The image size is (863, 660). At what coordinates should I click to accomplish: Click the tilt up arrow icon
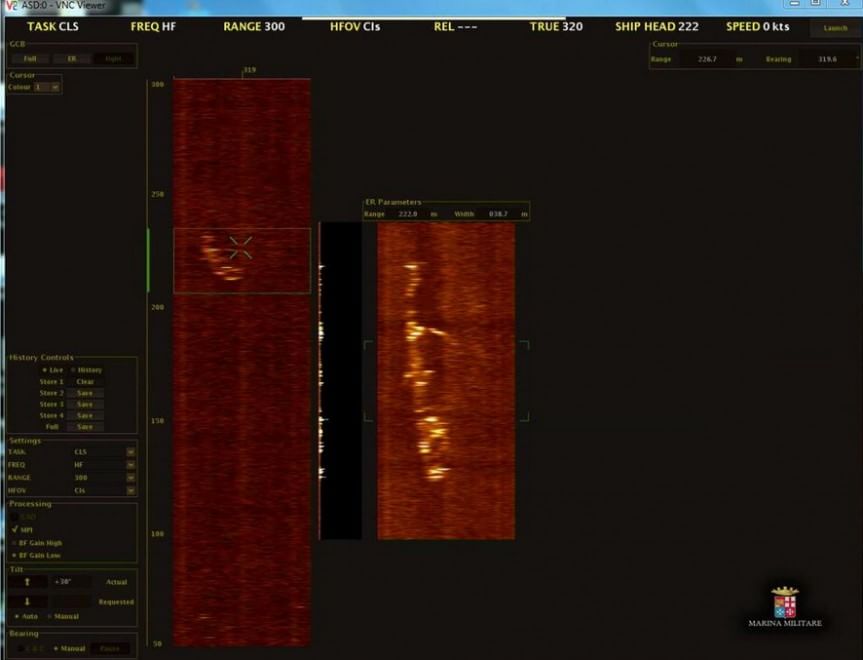coord(28,581)
